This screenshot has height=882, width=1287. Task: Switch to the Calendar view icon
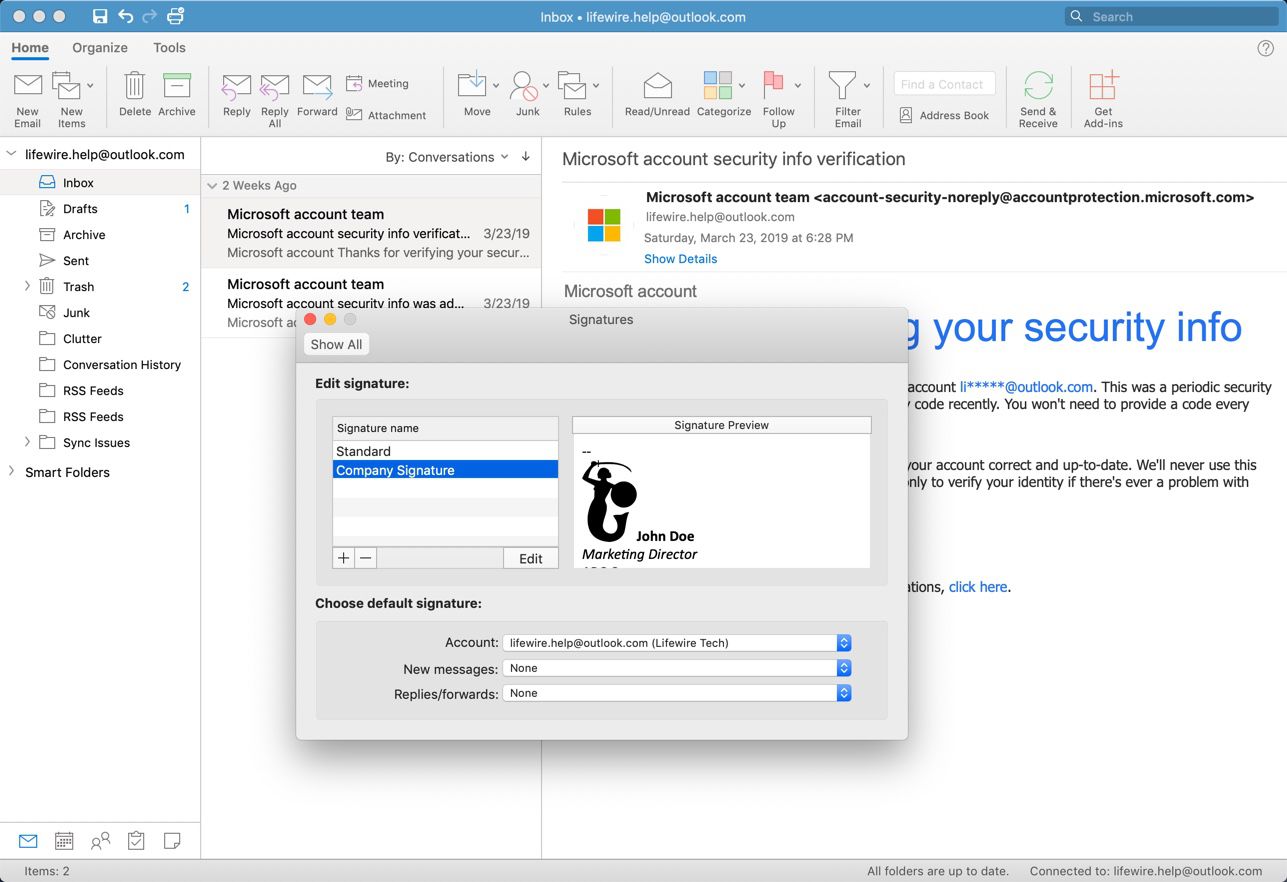(64, 841)
